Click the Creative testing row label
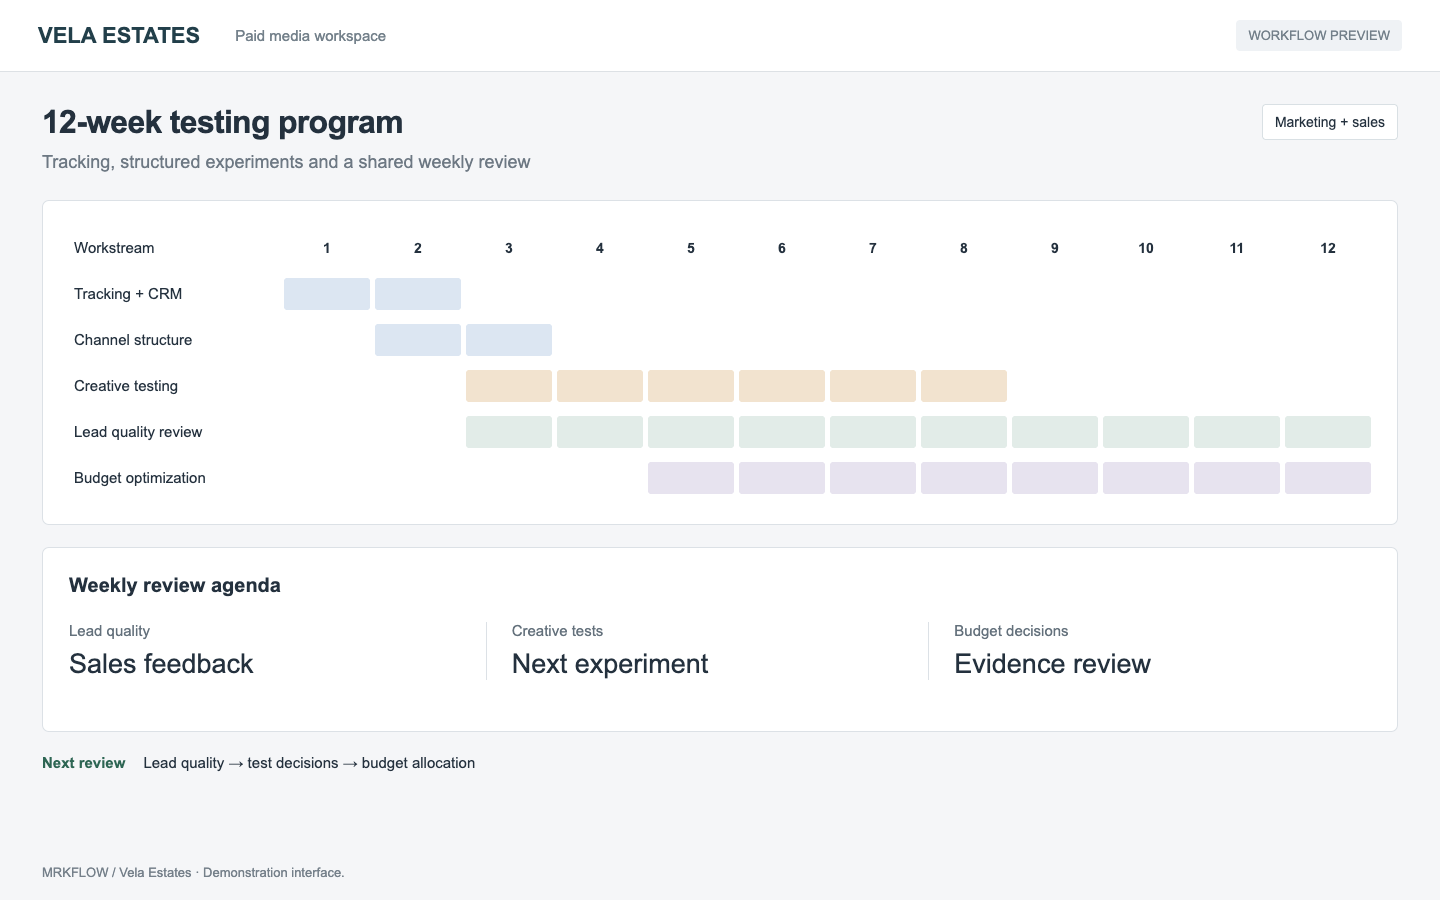Screen dimensions: 1440x900 pyautogui.click(x=126, y=386)
